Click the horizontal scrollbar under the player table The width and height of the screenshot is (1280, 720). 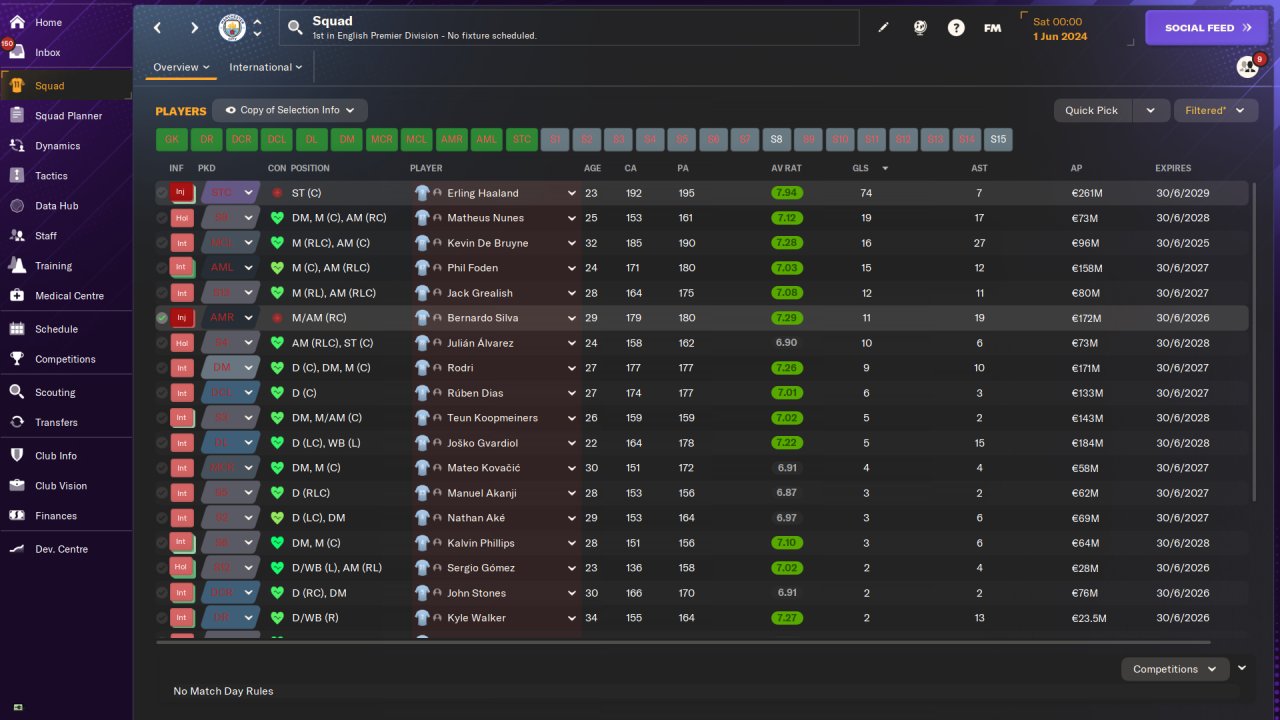pos(683,642)
